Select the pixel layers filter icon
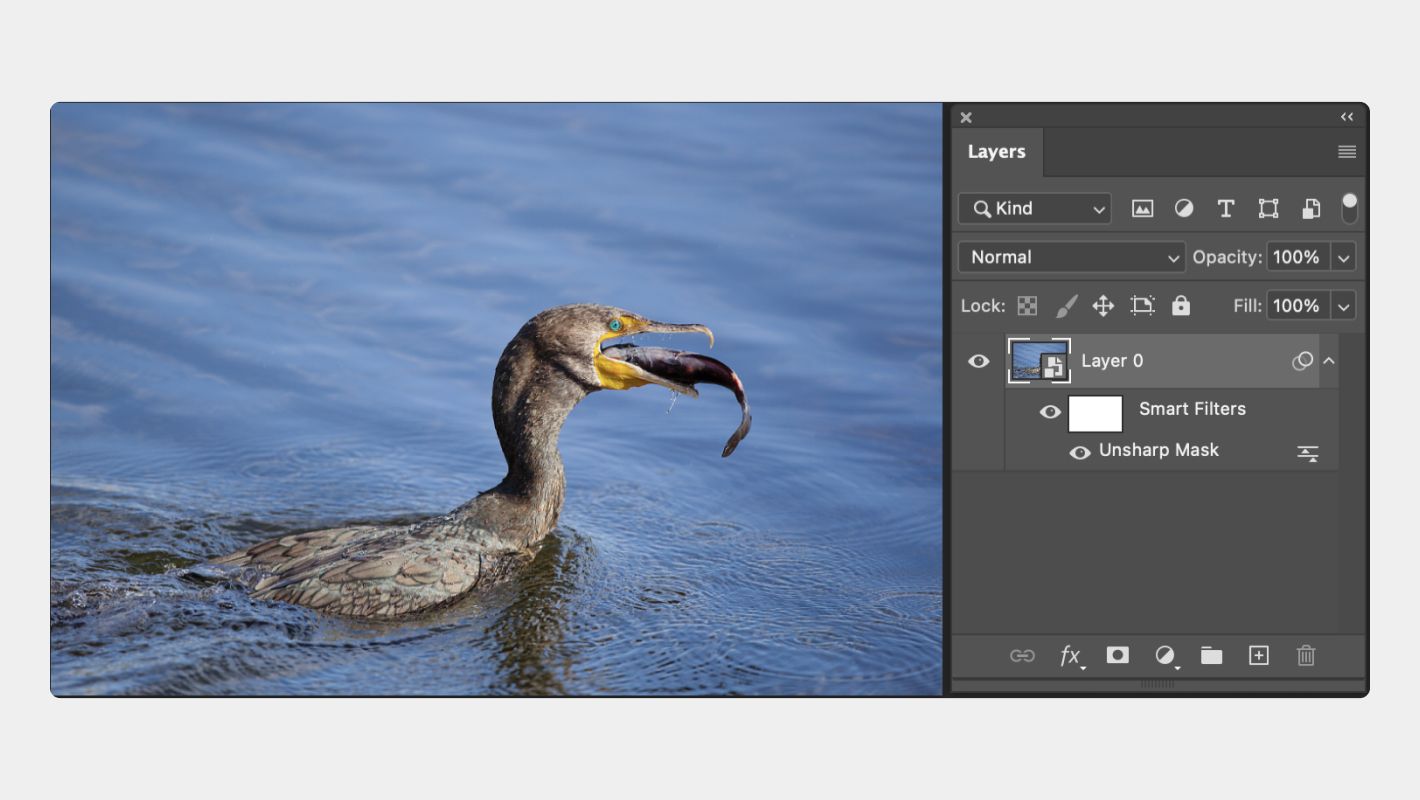1420x800 pixels. click(x=1142, y=208)
